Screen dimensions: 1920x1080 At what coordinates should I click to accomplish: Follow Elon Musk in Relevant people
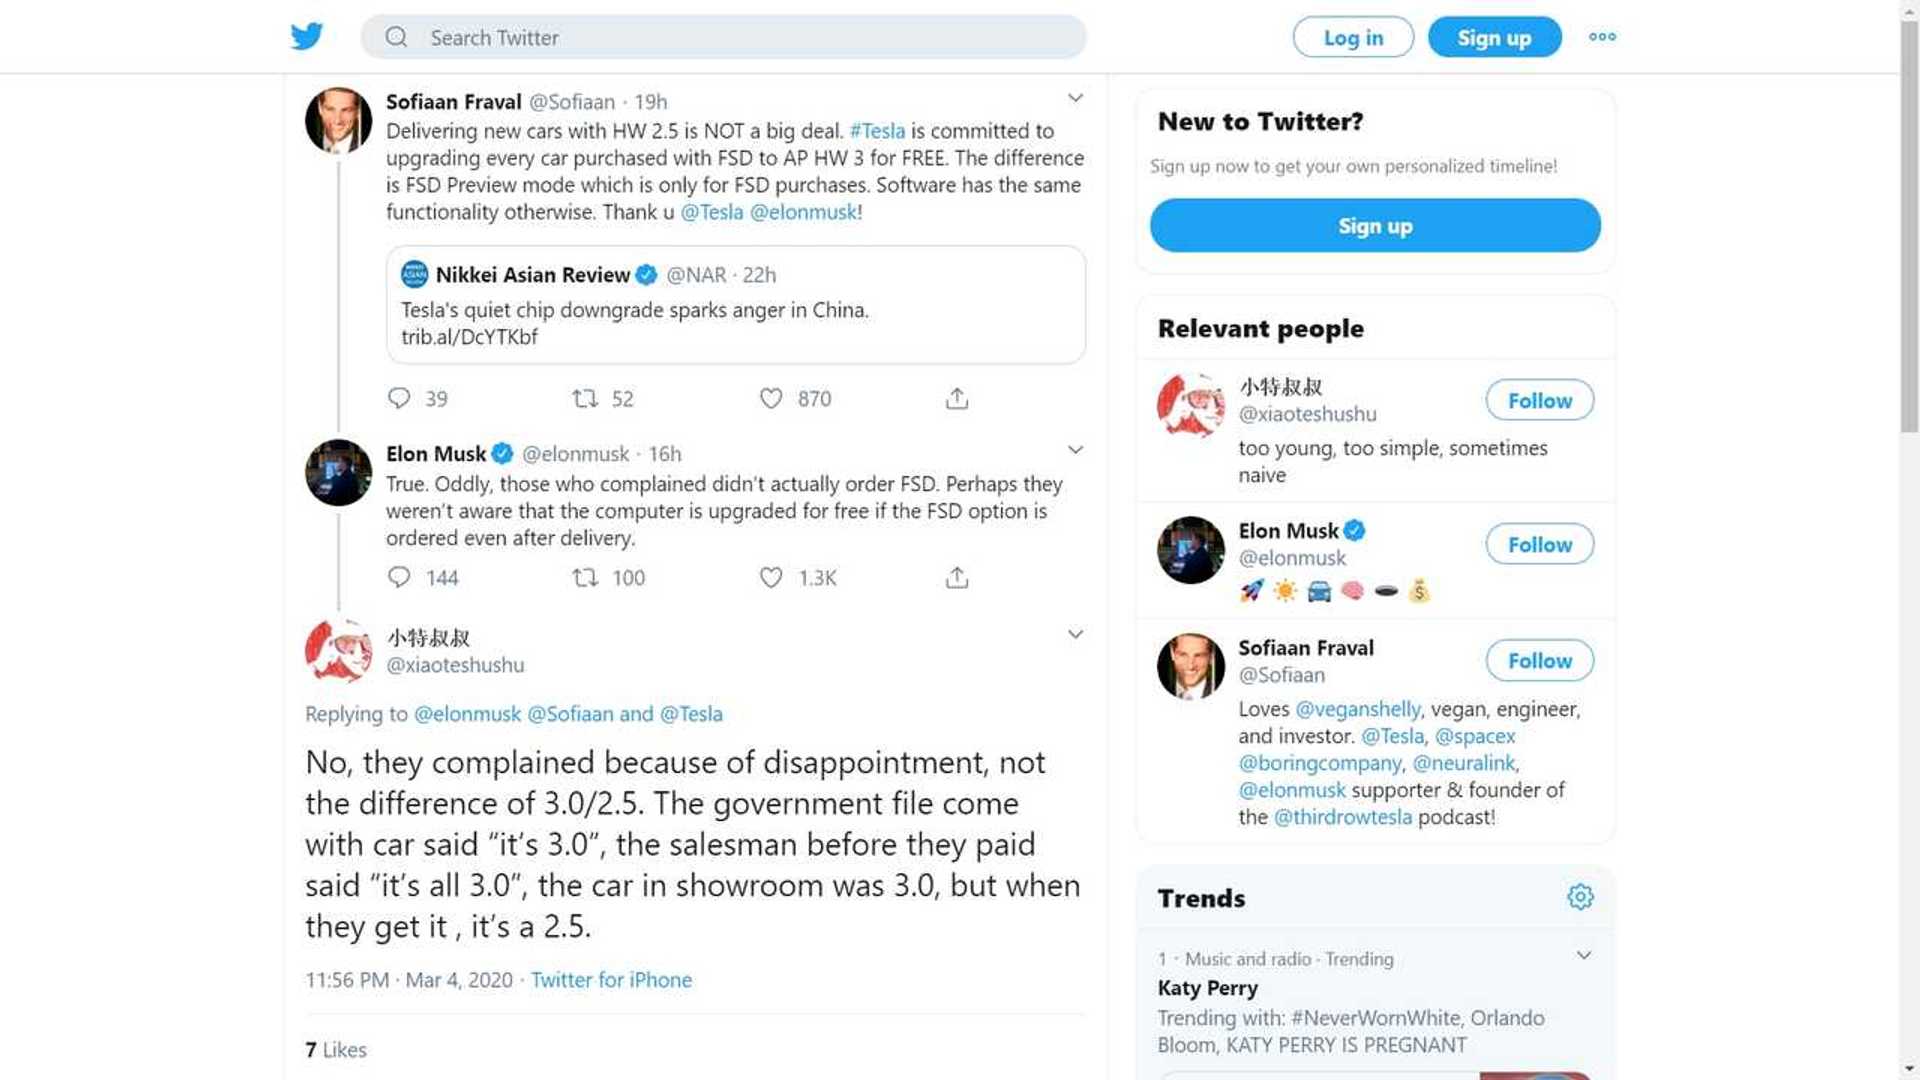coord(1539,544)
